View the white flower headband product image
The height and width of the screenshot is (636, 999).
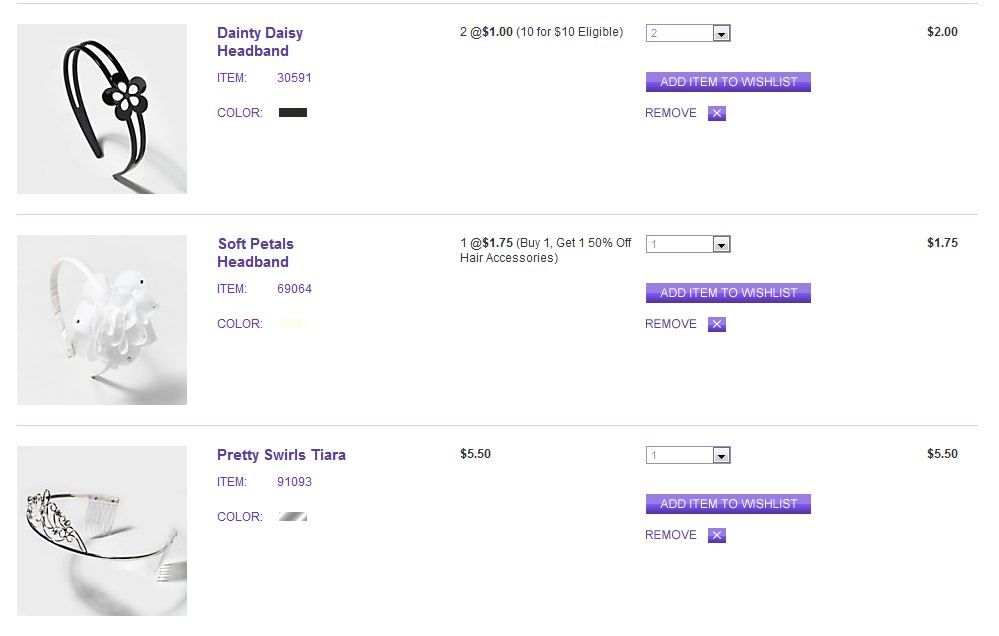tap(102, 320)
